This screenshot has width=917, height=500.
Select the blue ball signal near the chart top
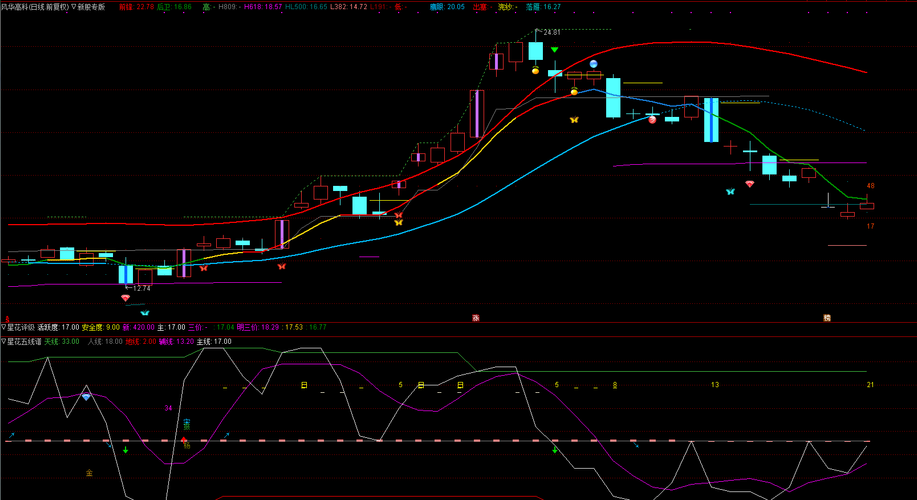[594, 64]
